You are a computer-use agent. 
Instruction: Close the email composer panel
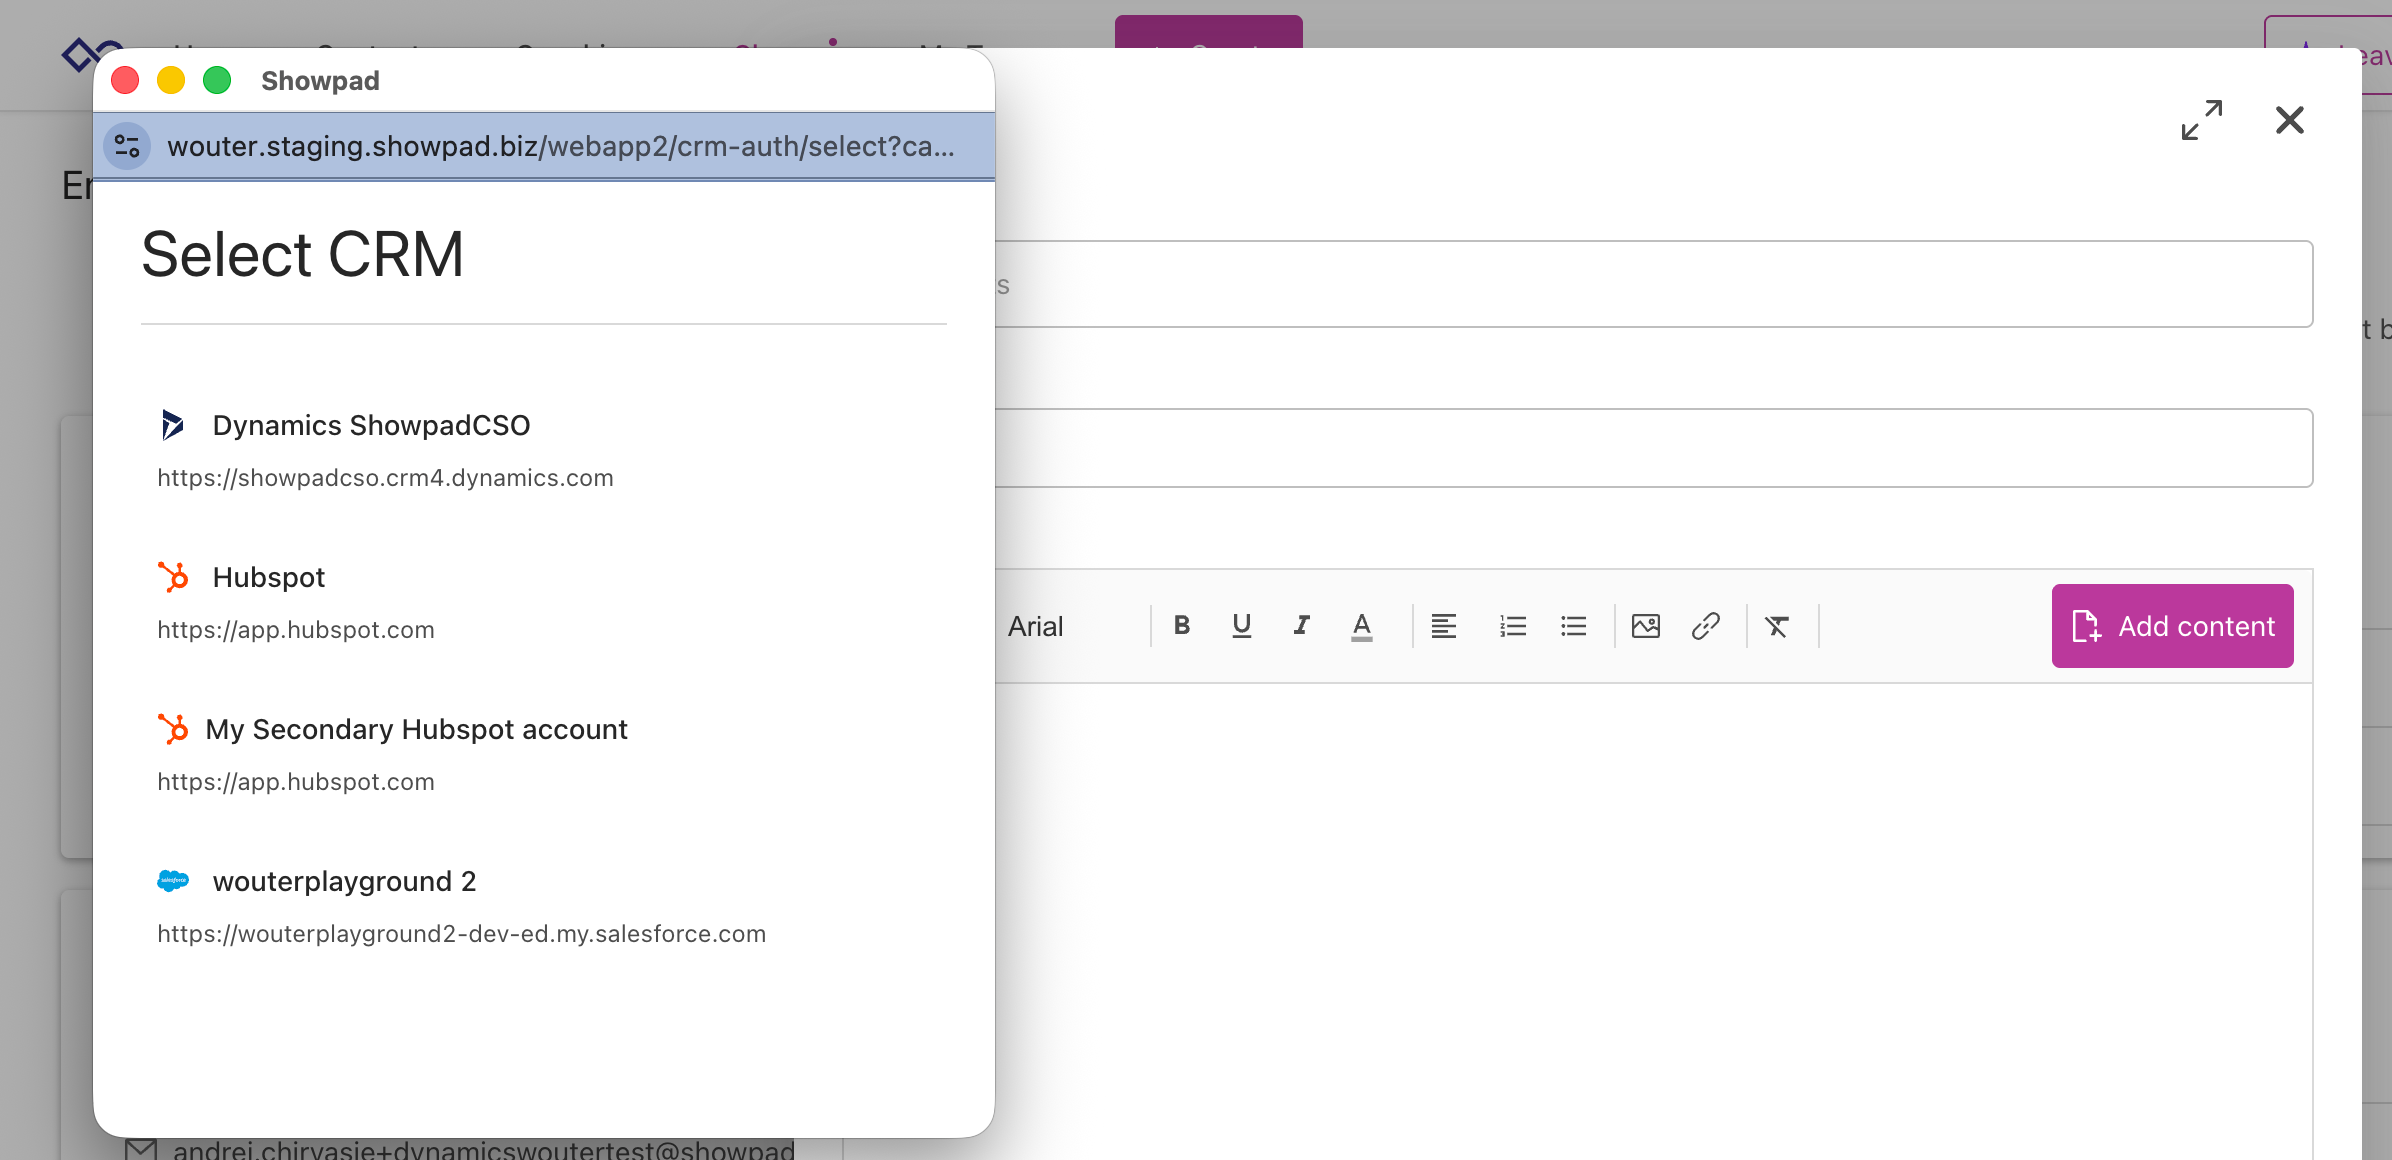[2289, 120]
